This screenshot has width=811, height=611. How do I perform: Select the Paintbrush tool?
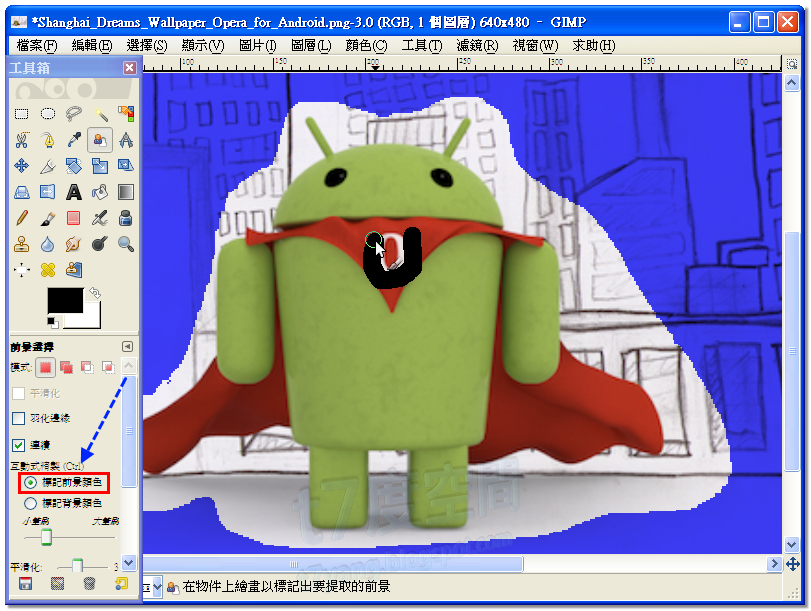[x=48, y=218]
